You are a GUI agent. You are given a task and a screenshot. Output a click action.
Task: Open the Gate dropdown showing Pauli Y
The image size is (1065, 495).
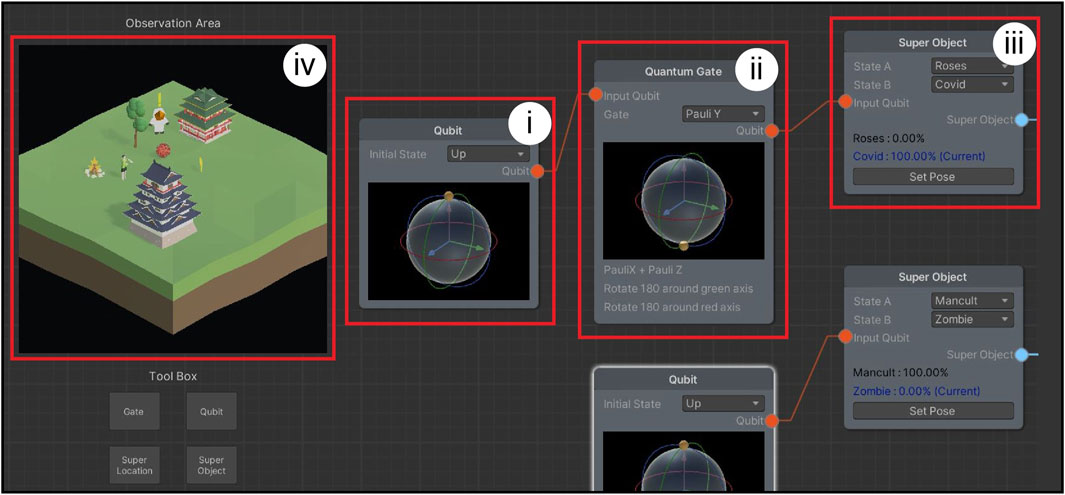(x=723, y=114)
